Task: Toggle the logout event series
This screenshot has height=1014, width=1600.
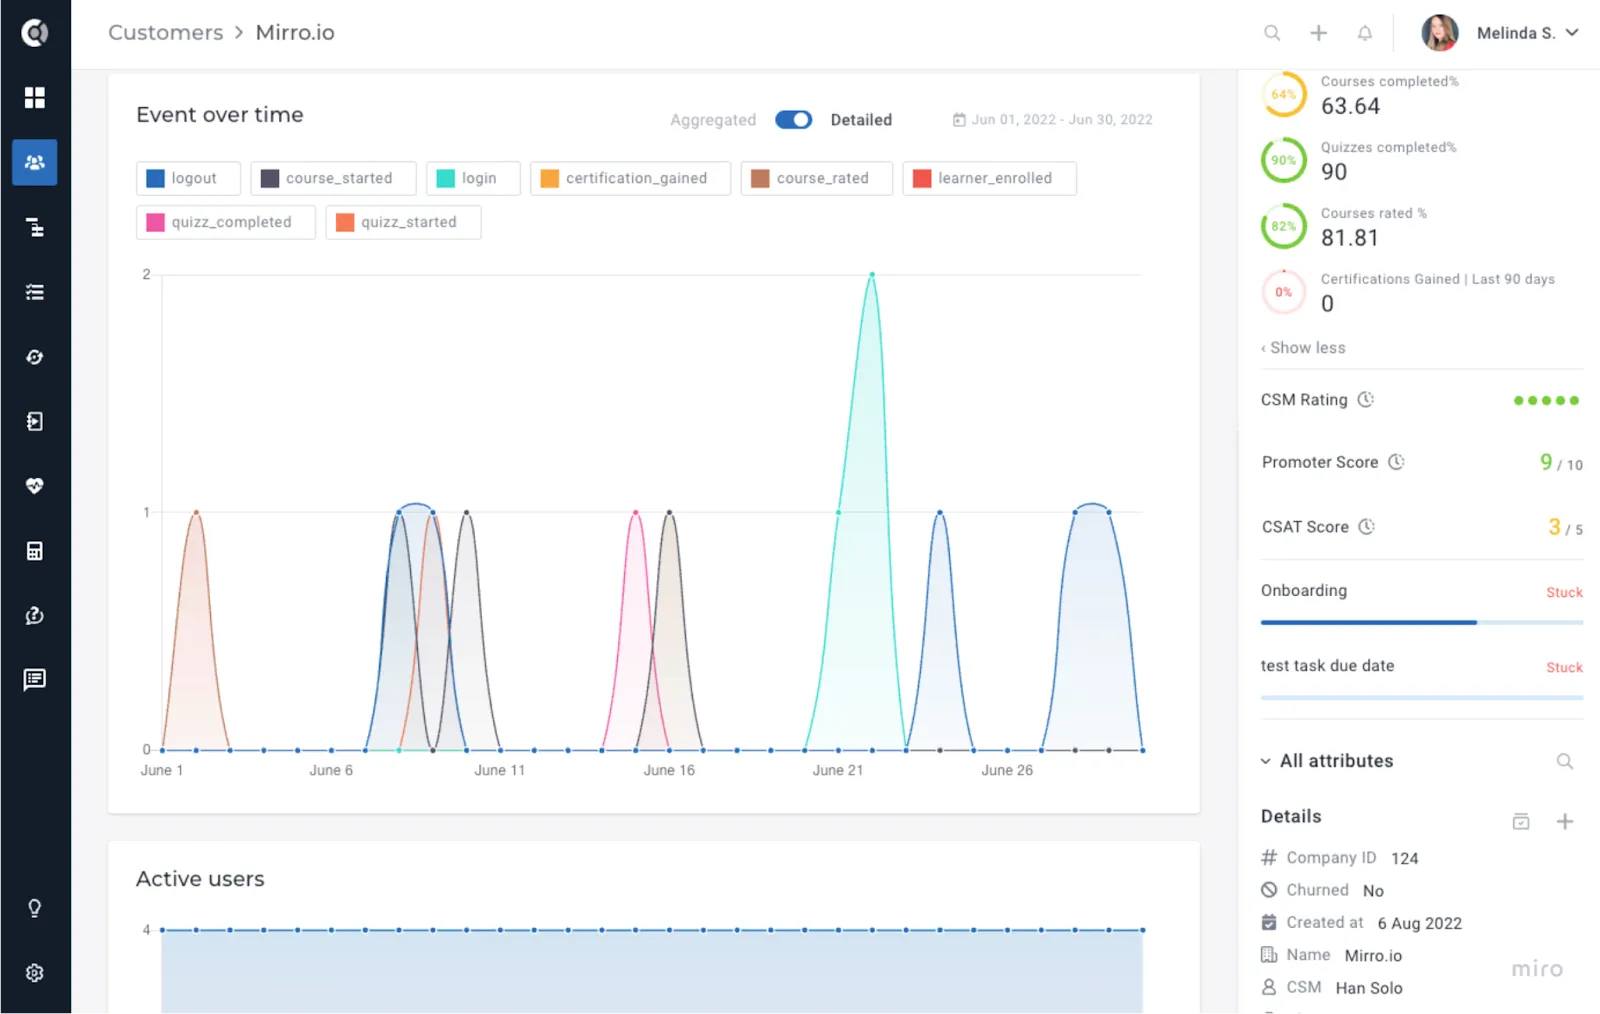Action: [189, 178]
